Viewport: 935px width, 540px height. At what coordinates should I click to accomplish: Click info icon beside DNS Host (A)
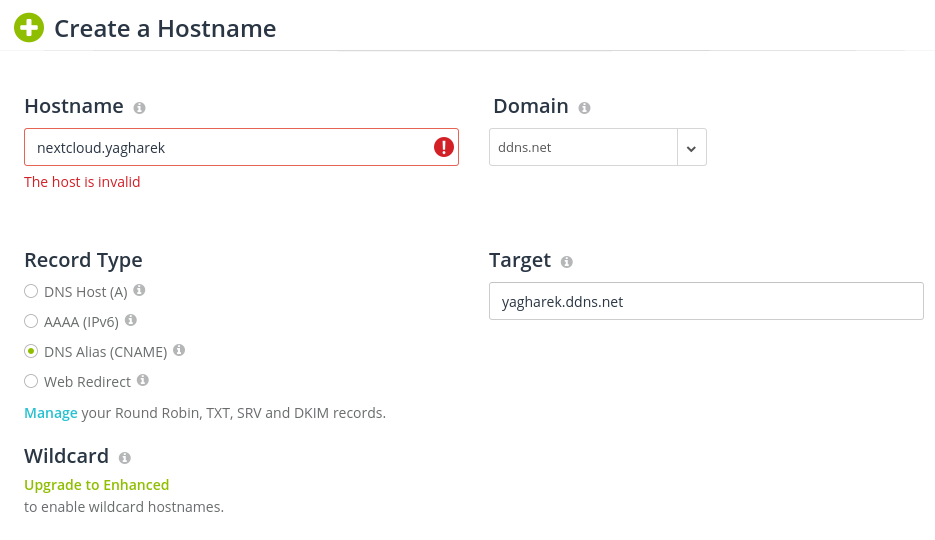click(139, 290)
